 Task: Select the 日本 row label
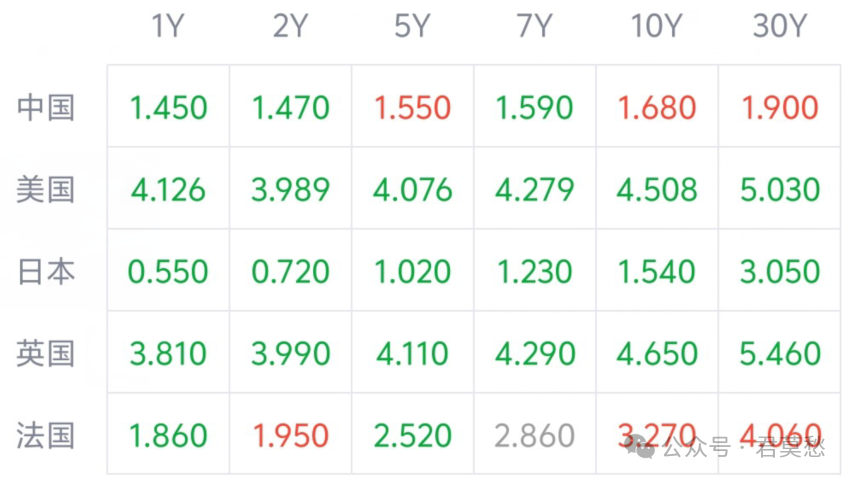pos(46,271)
